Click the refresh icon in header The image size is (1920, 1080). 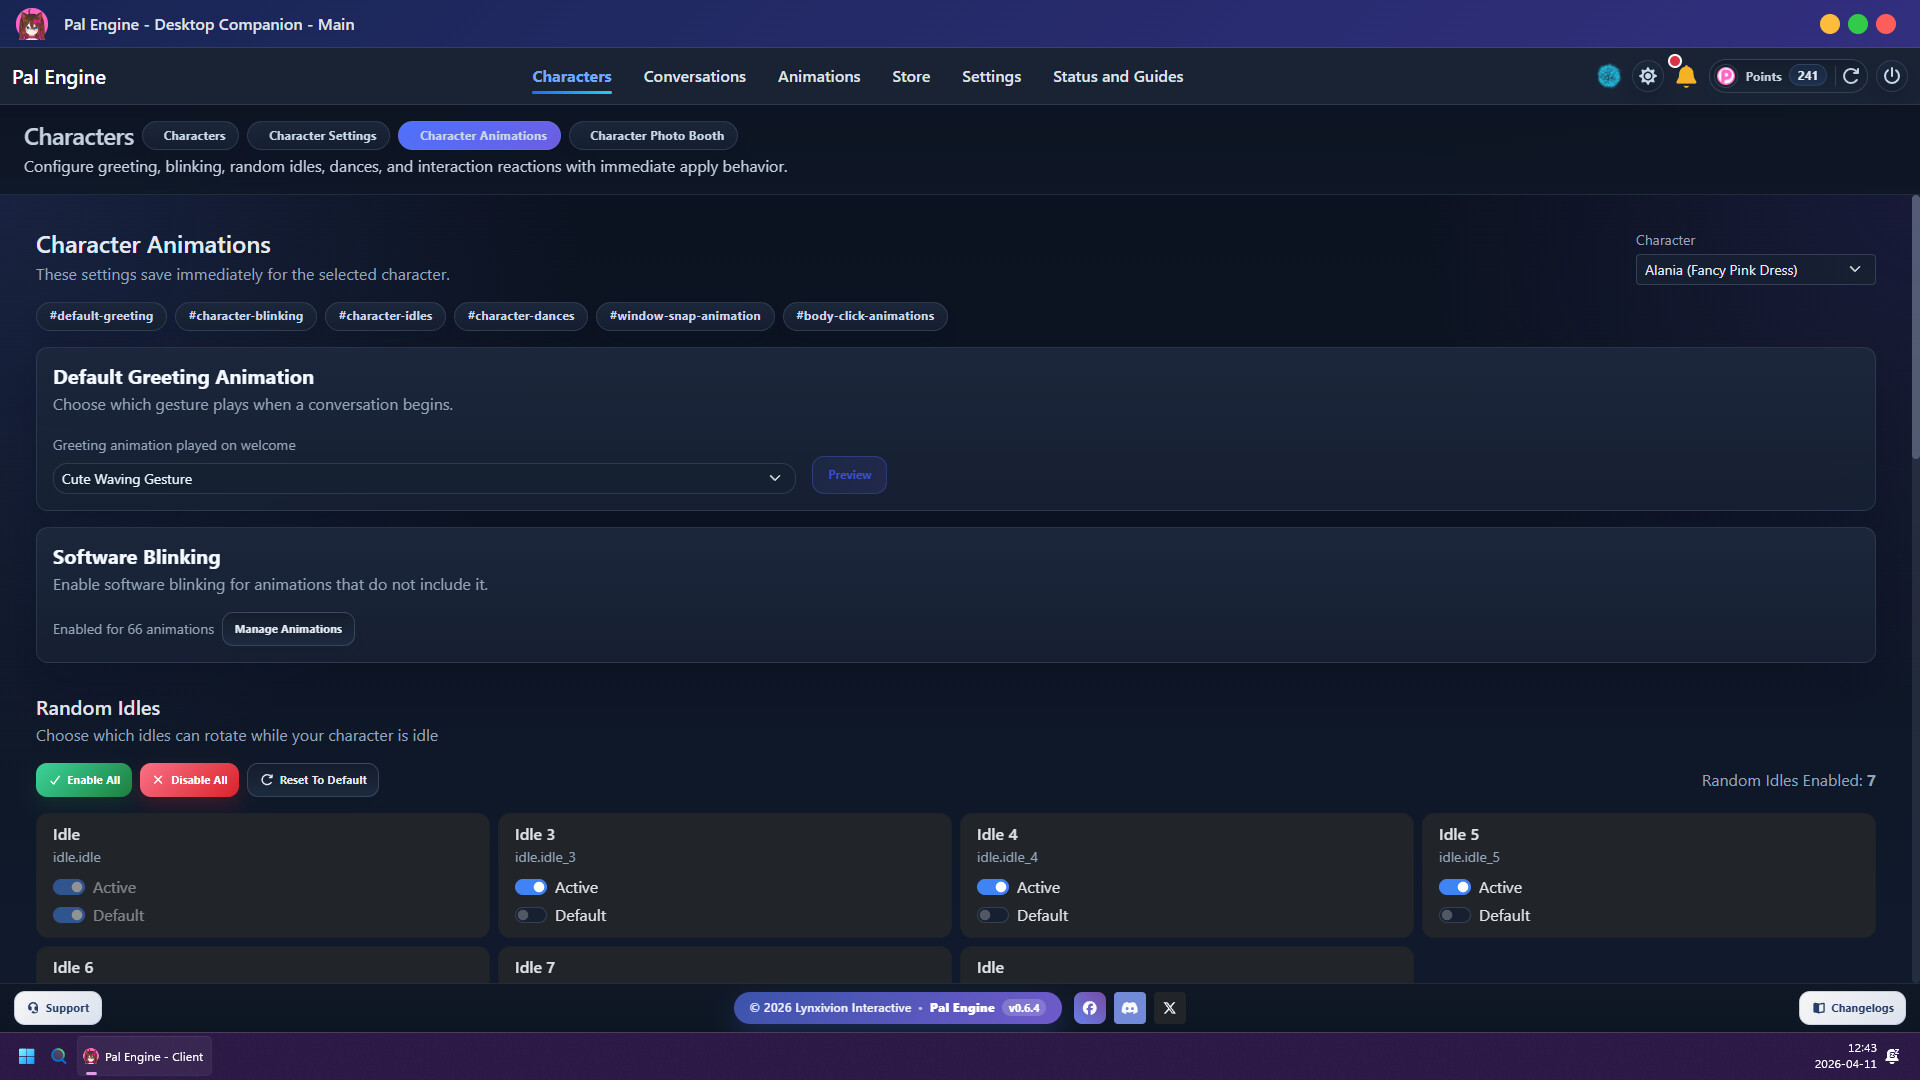point(1851,76)
